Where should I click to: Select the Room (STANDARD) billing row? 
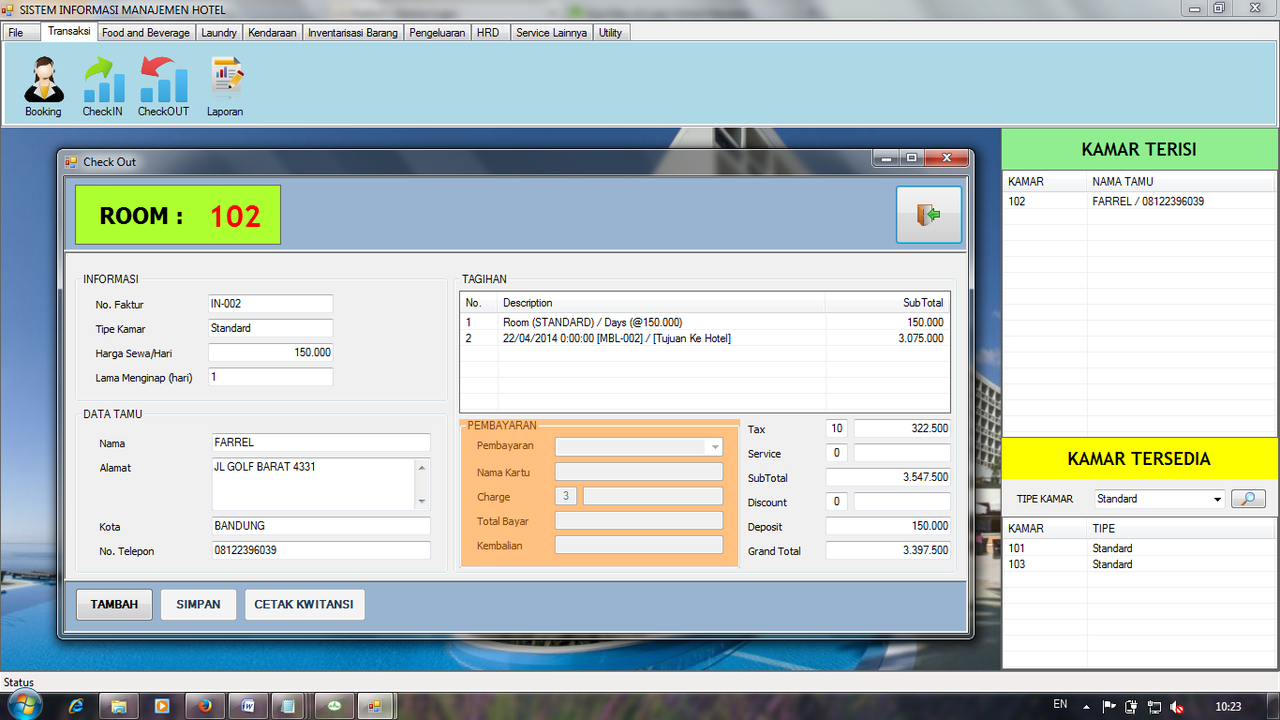704,322
